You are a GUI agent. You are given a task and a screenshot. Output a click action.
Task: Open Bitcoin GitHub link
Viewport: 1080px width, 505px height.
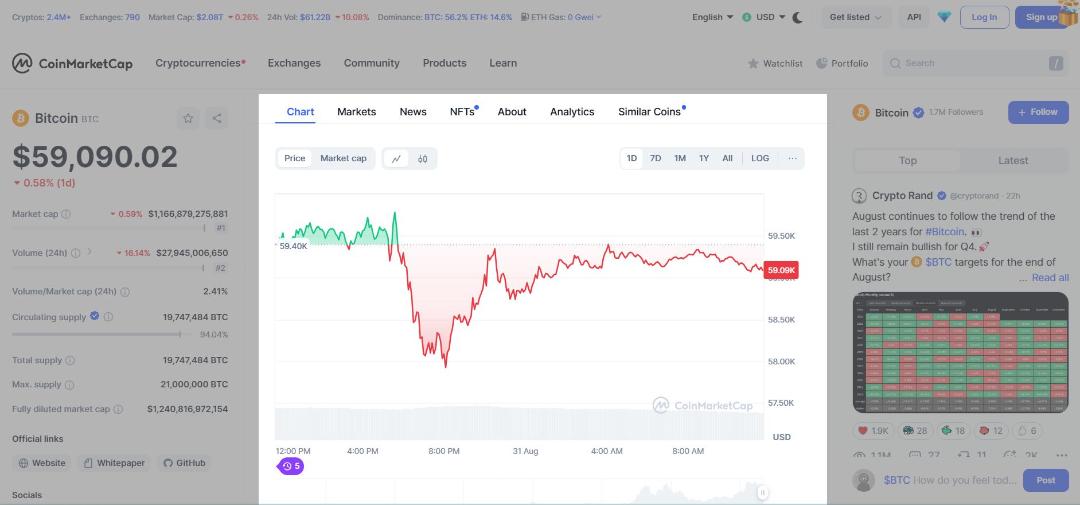tap(185, 463)
